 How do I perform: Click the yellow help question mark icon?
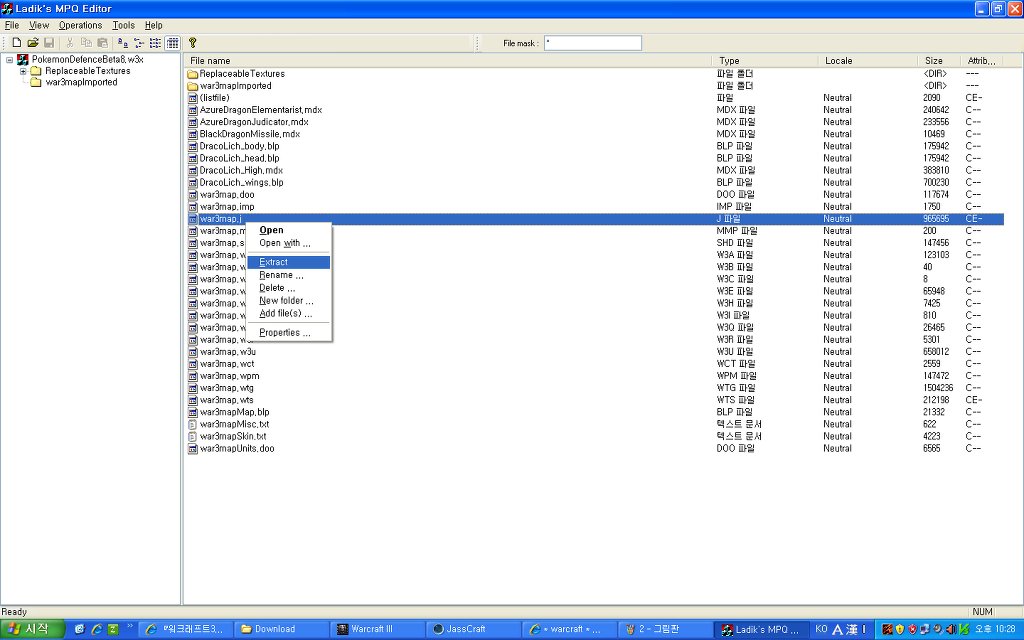(193, 43)
